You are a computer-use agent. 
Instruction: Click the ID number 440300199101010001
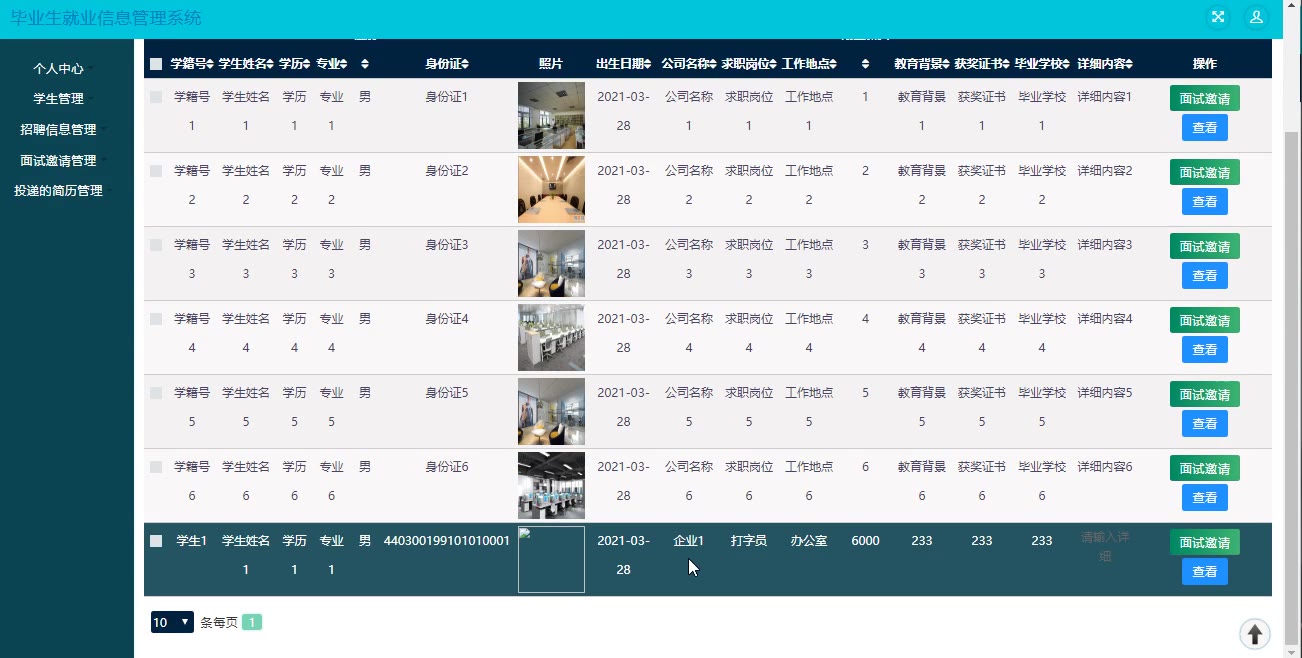point(447,541)
